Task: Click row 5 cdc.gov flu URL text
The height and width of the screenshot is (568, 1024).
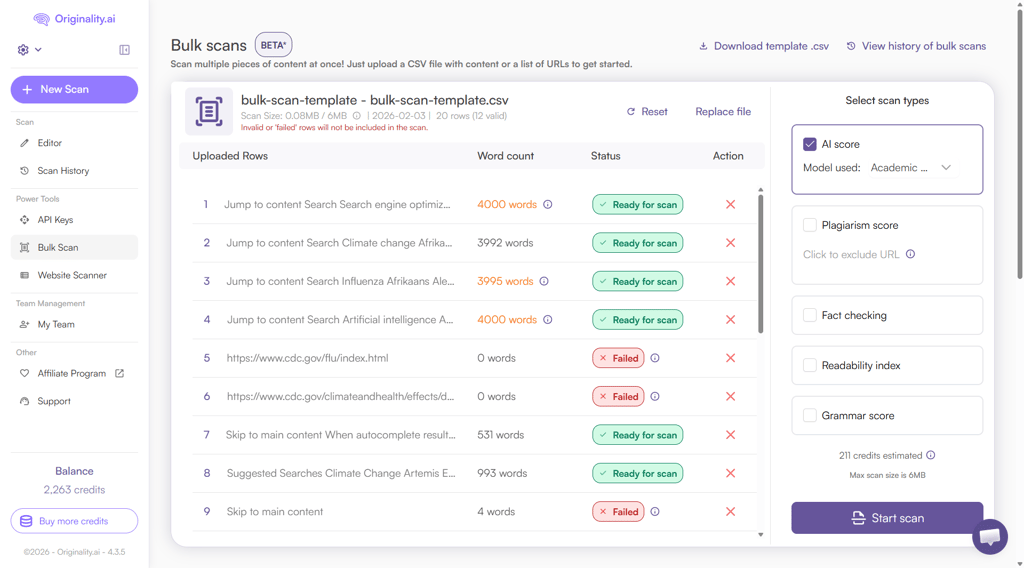Action: tap(307, 358)
